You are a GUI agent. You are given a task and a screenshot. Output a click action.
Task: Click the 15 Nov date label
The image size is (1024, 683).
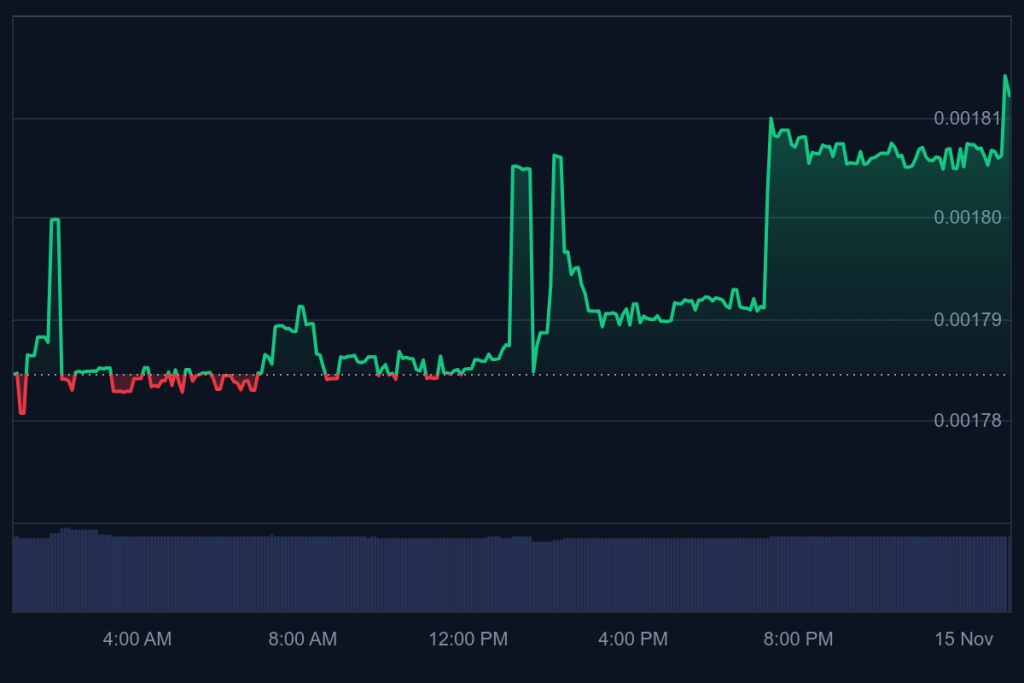pyautogui.click(x=964, y=639)
